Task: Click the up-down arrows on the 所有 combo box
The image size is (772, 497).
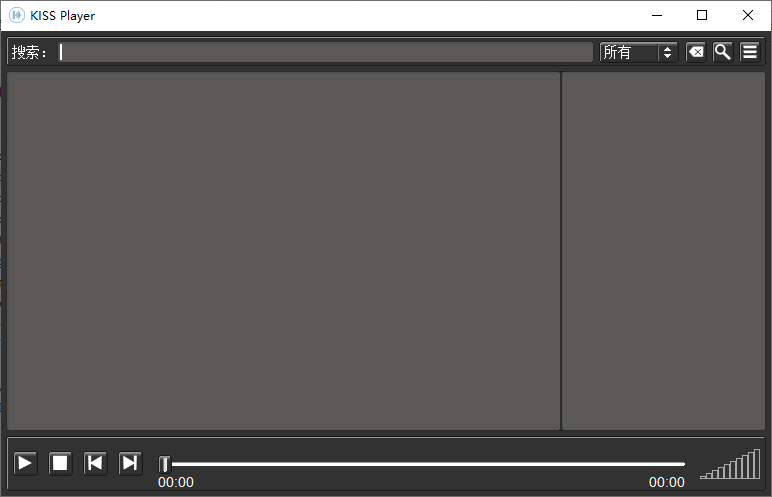Action: pos(668,52)
